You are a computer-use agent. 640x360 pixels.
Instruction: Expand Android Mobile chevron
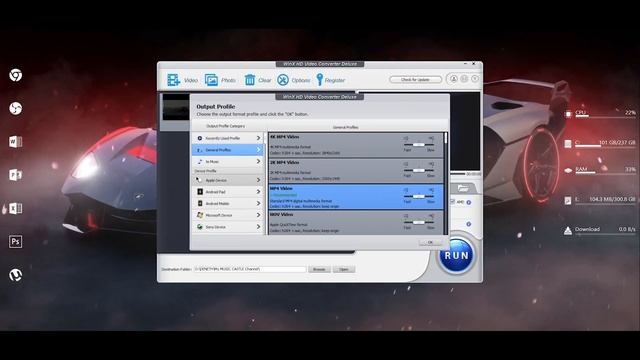[258, 203]
